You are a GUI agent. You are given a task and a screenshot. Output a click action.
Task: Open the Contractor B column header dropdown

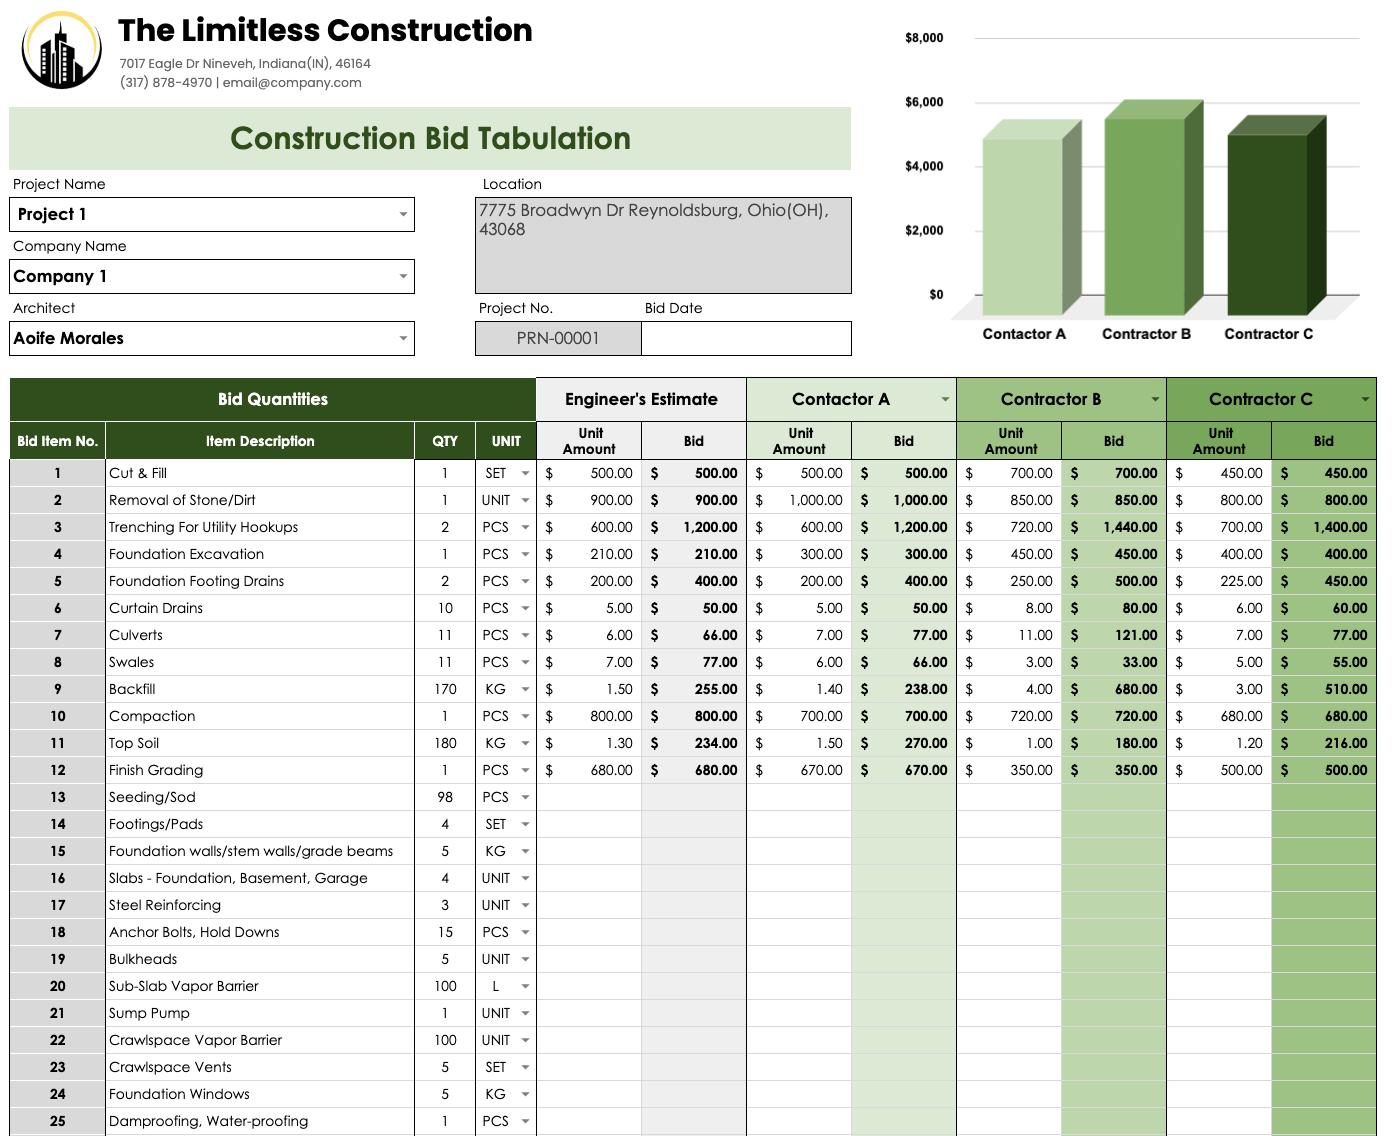(1155, 400)
